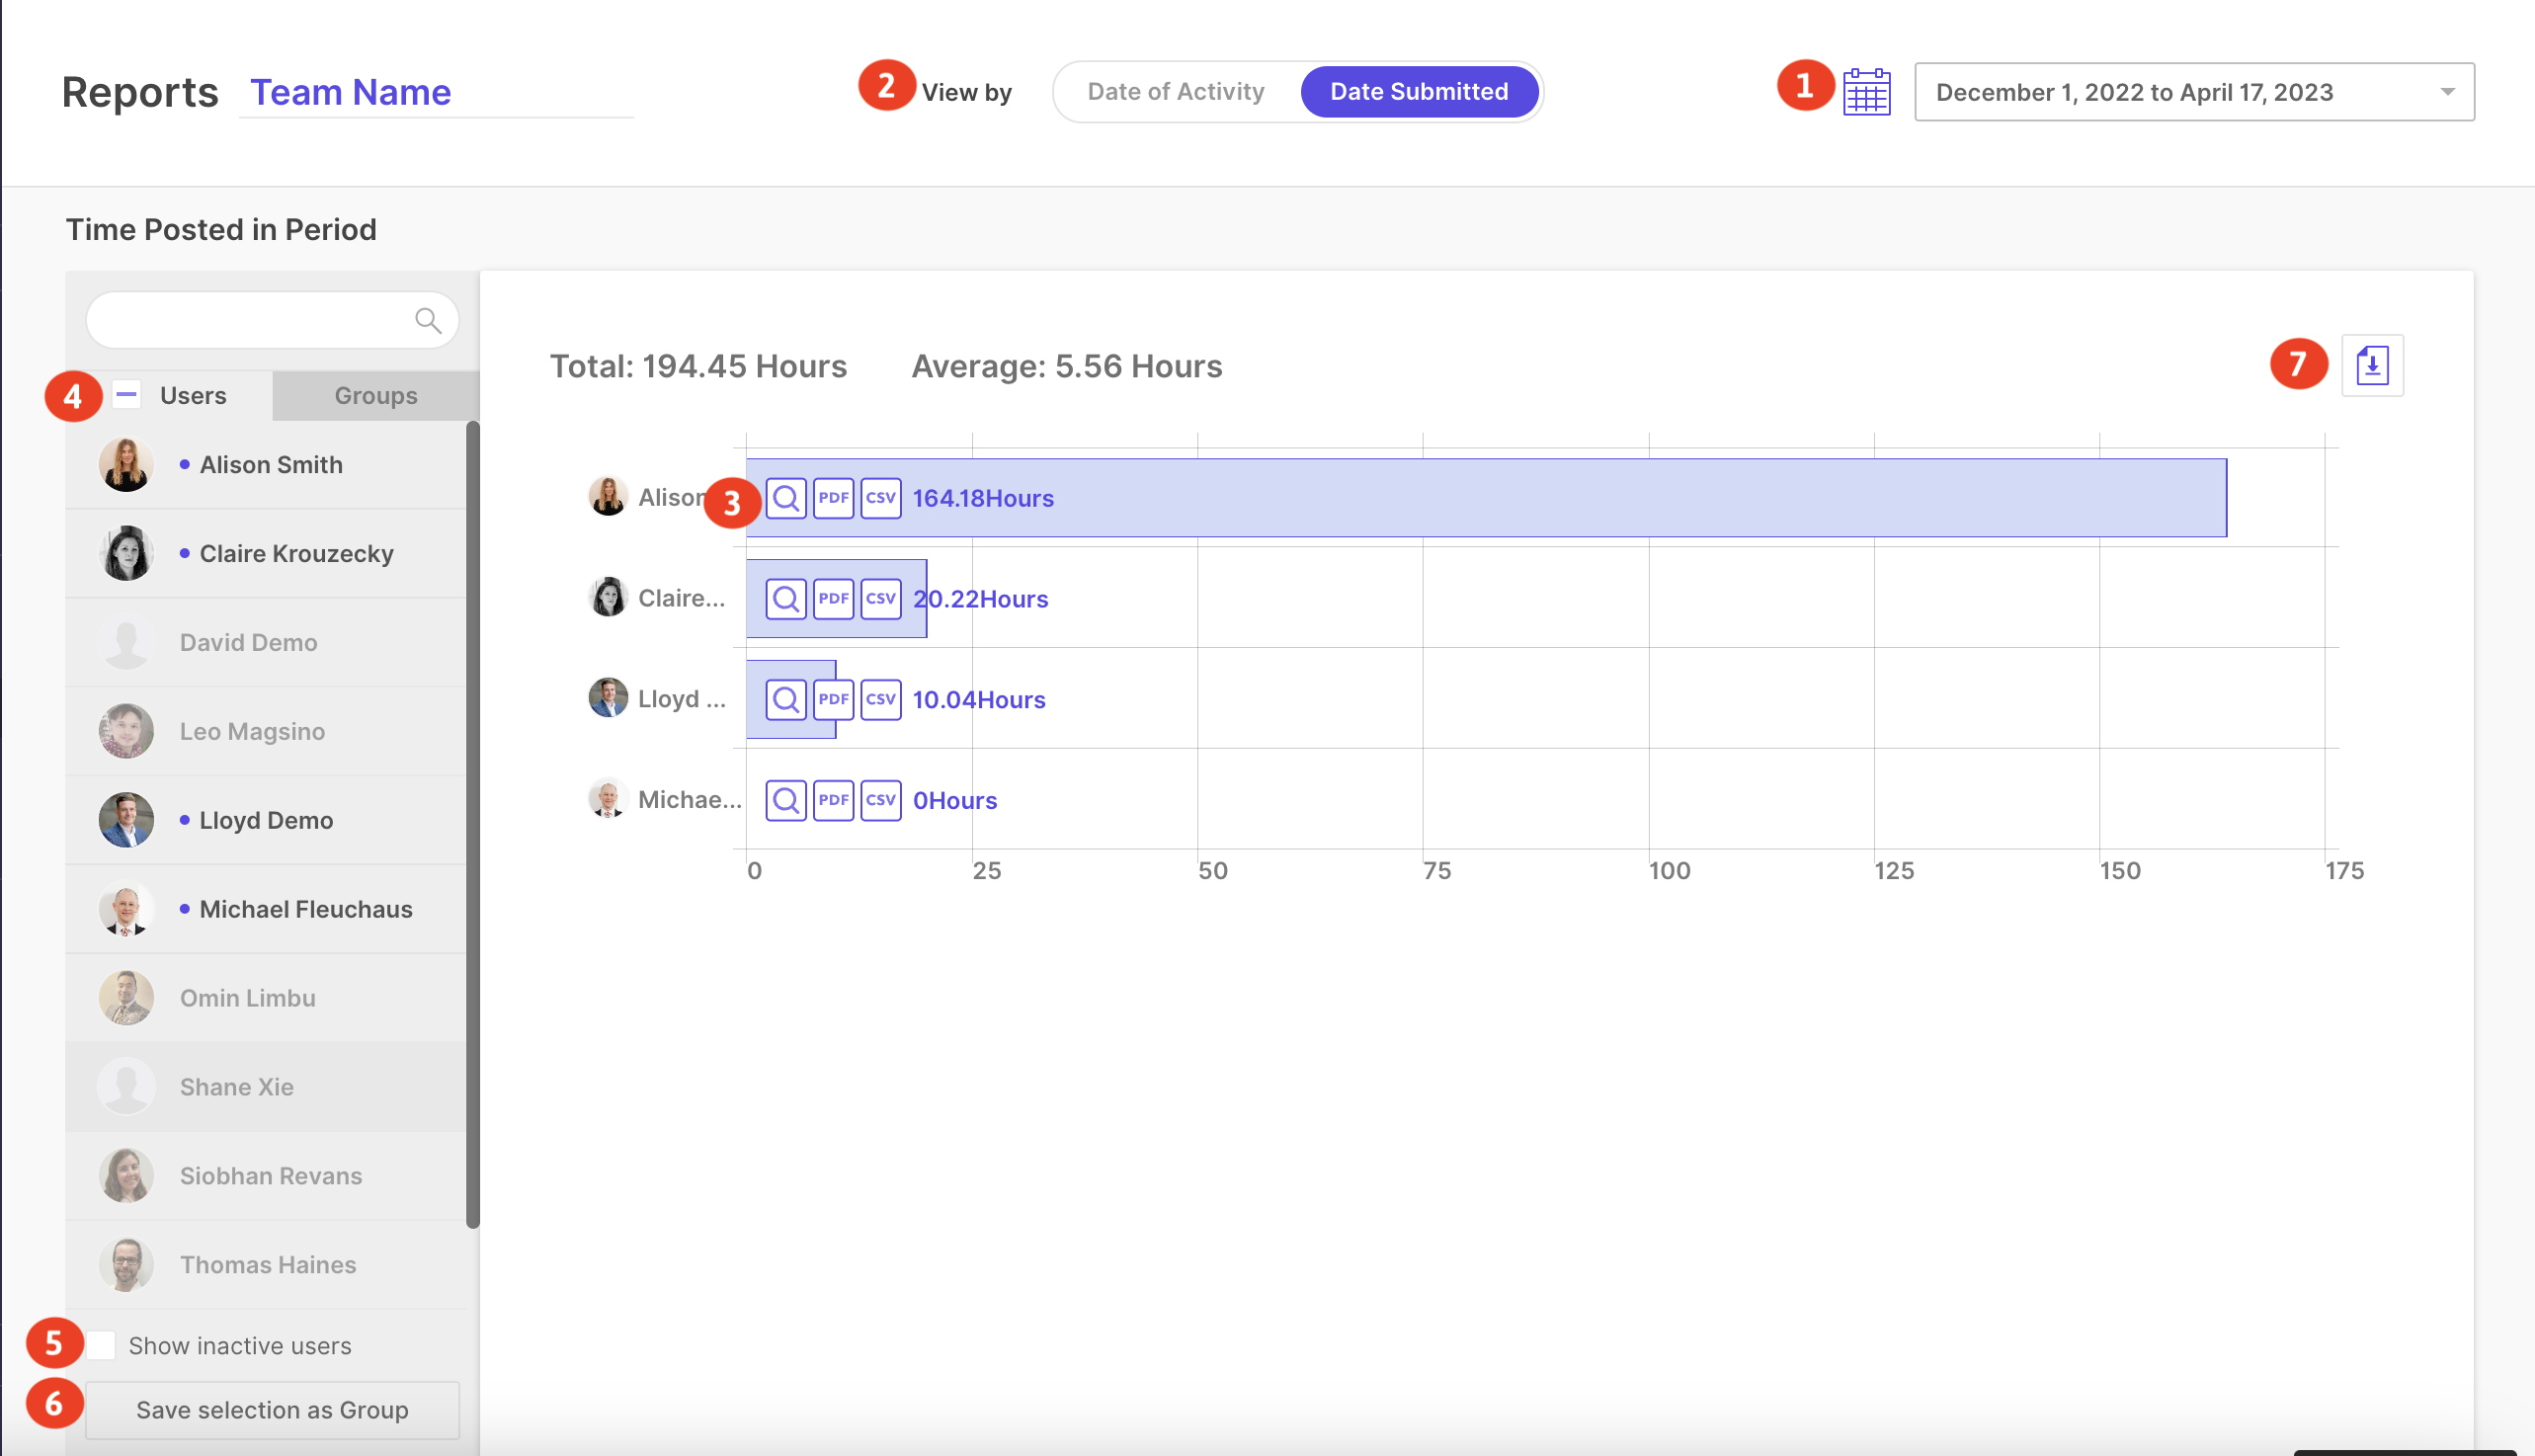Export Alison's hours as CSV
This screenshot has height=1456, width=2535.
pos(881,498)
